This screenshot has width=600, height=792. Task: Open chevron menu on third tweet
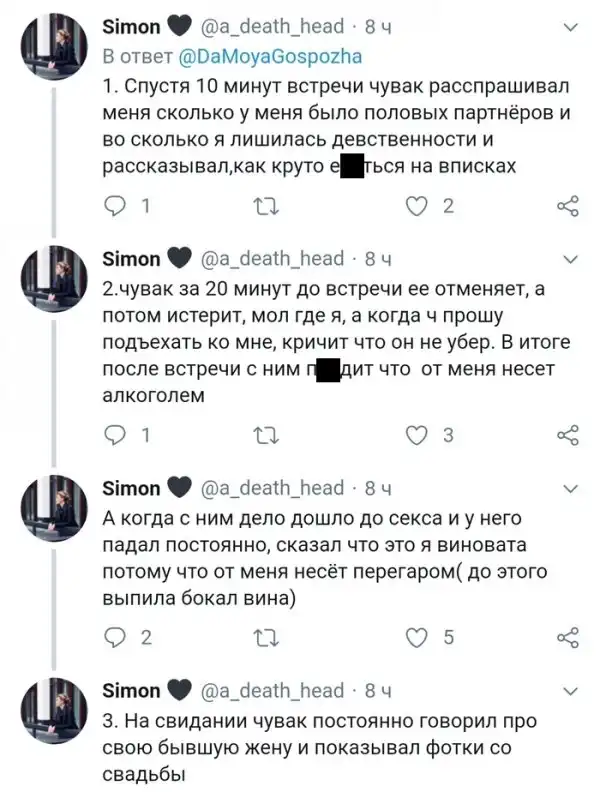pos(571,488)
